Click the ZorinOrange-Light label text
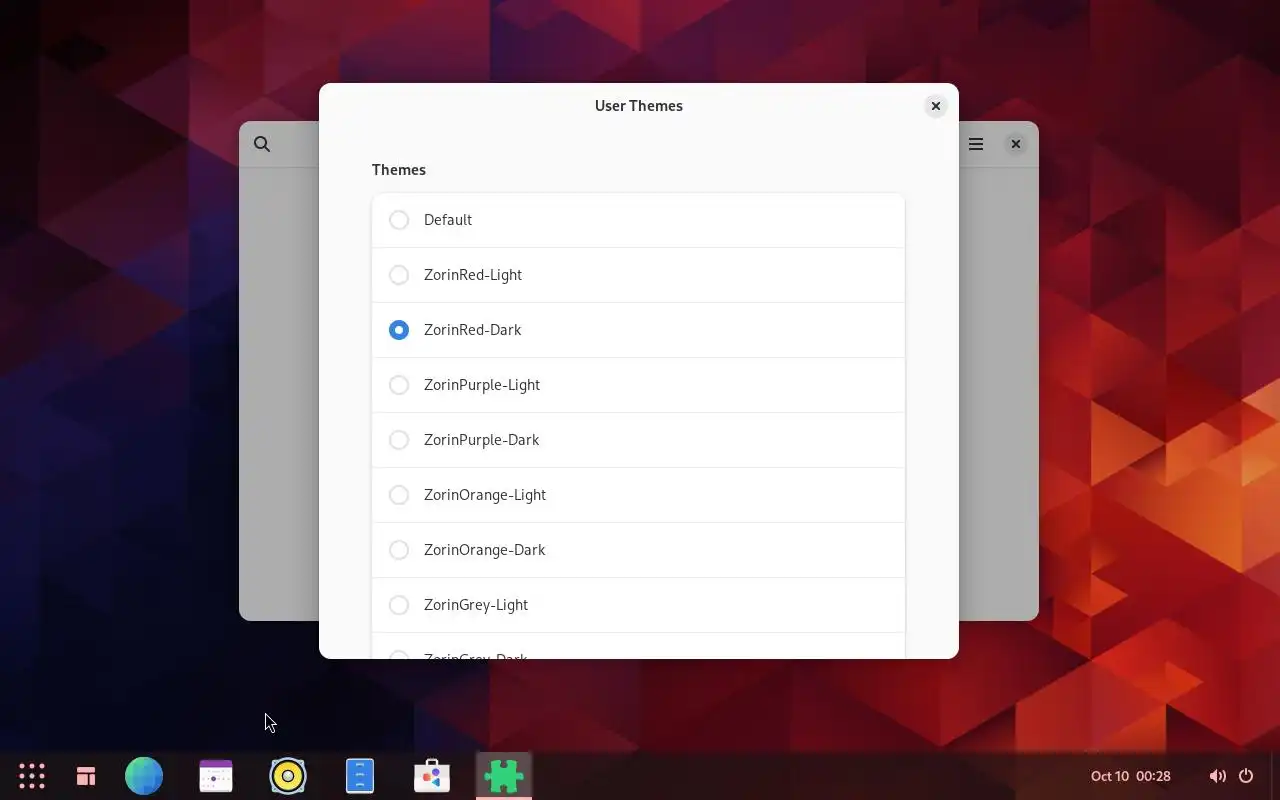 (x=484, y=495)
